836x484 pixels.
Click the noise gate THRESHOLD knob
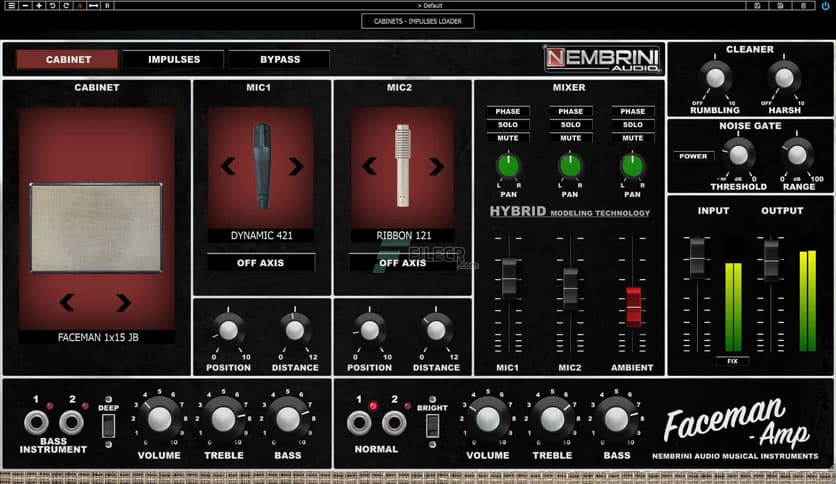pos(738,155)
